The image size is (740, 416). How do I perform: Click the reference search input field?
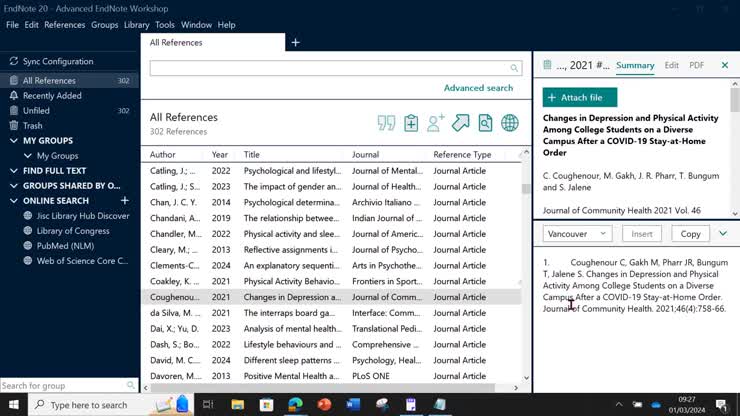click(330, 68)
